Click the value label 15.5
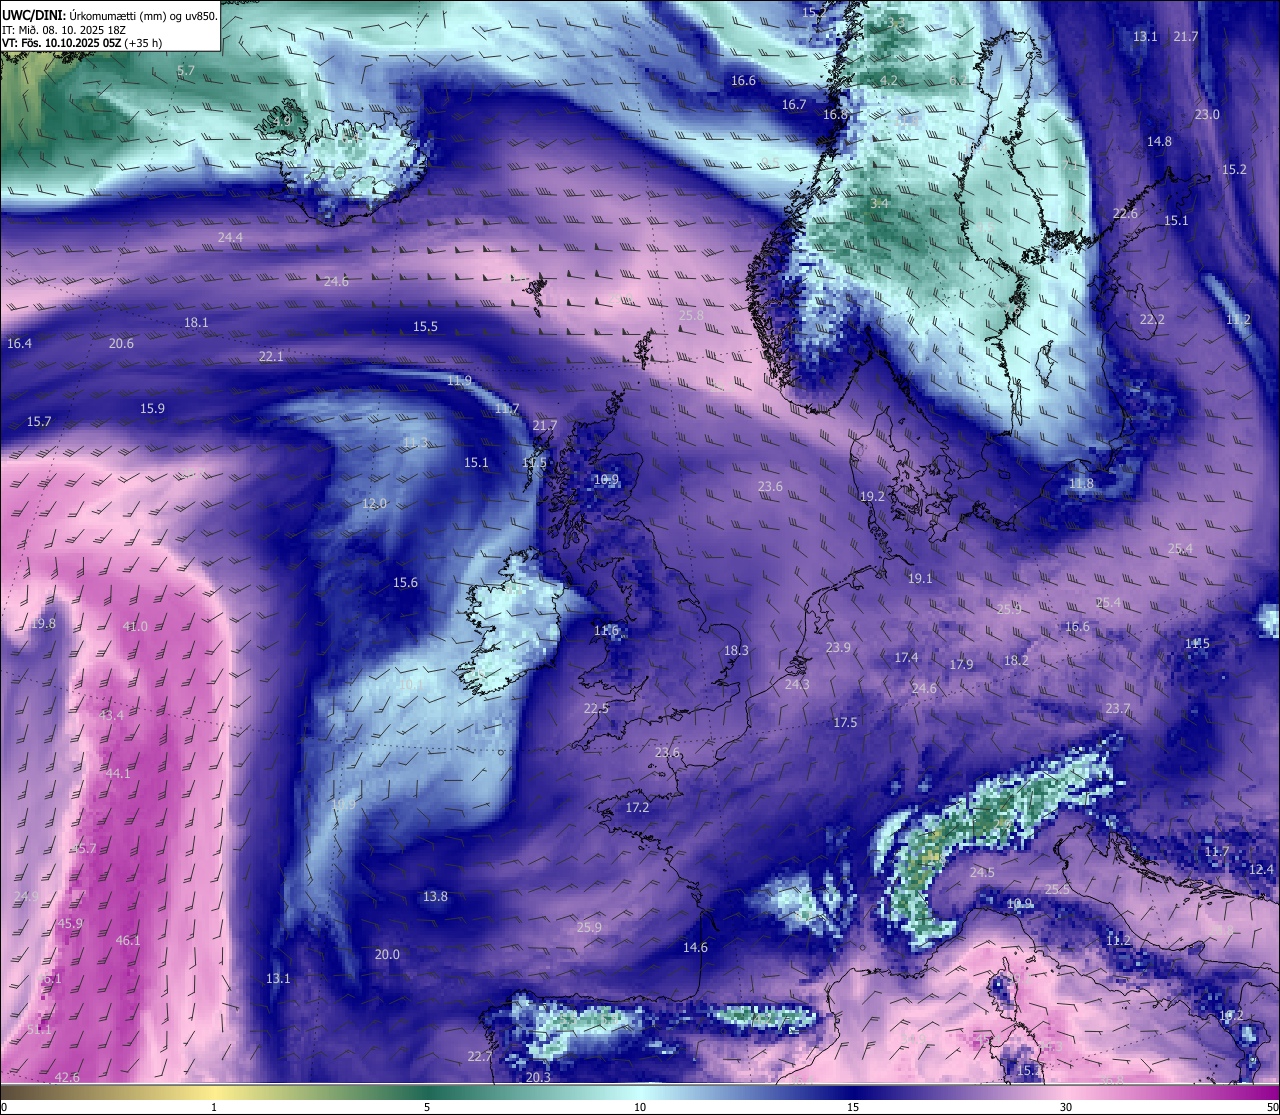1280x1115 pixels. (425, 326)
